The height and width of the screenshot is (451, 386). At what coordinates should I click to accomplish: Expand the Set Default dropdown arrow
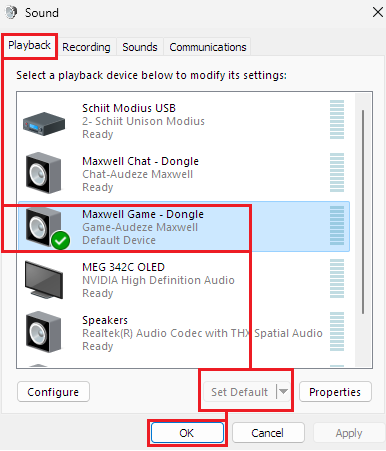[x=283, y=392]
